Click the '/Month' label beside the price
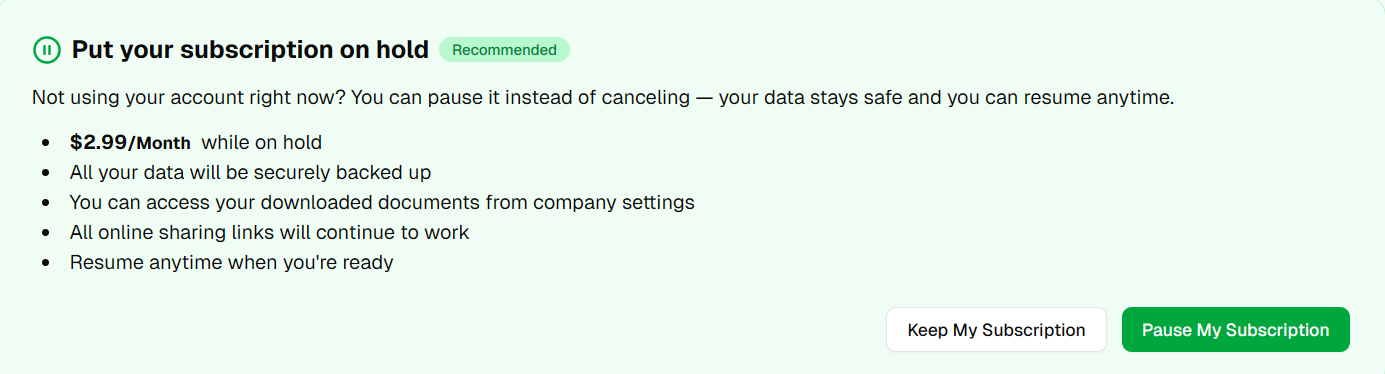The height and width of the screenshot is (374, 1385). [x=159, y=143]
